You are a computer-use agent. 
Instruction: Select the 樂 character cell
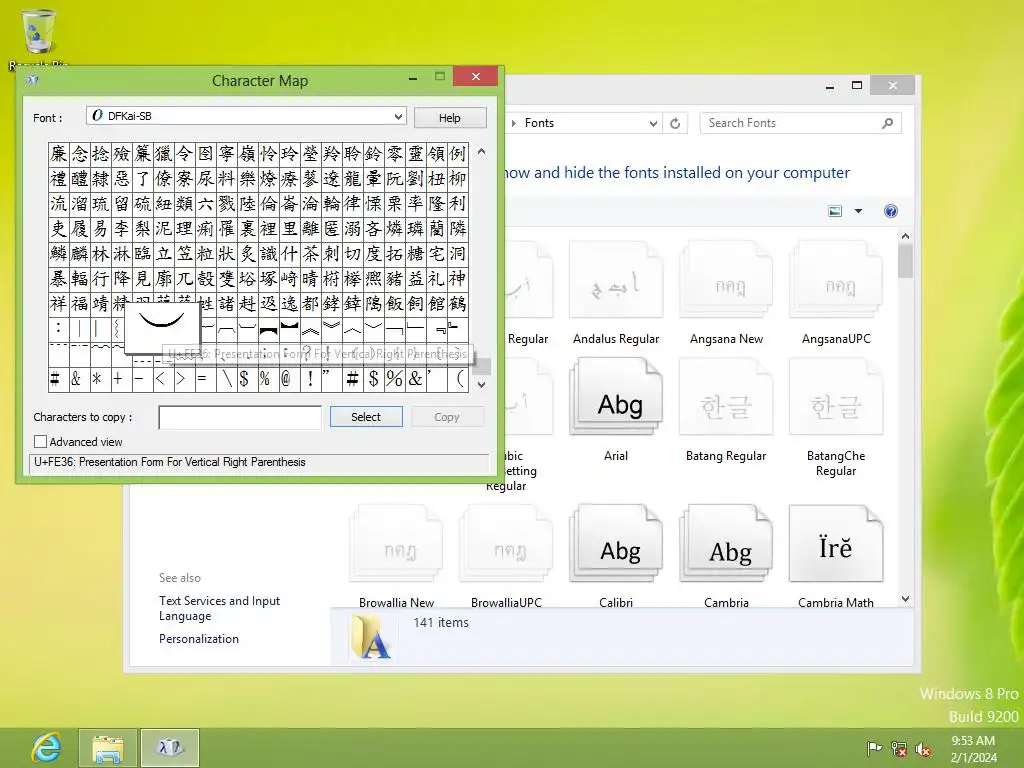[247, 178]
